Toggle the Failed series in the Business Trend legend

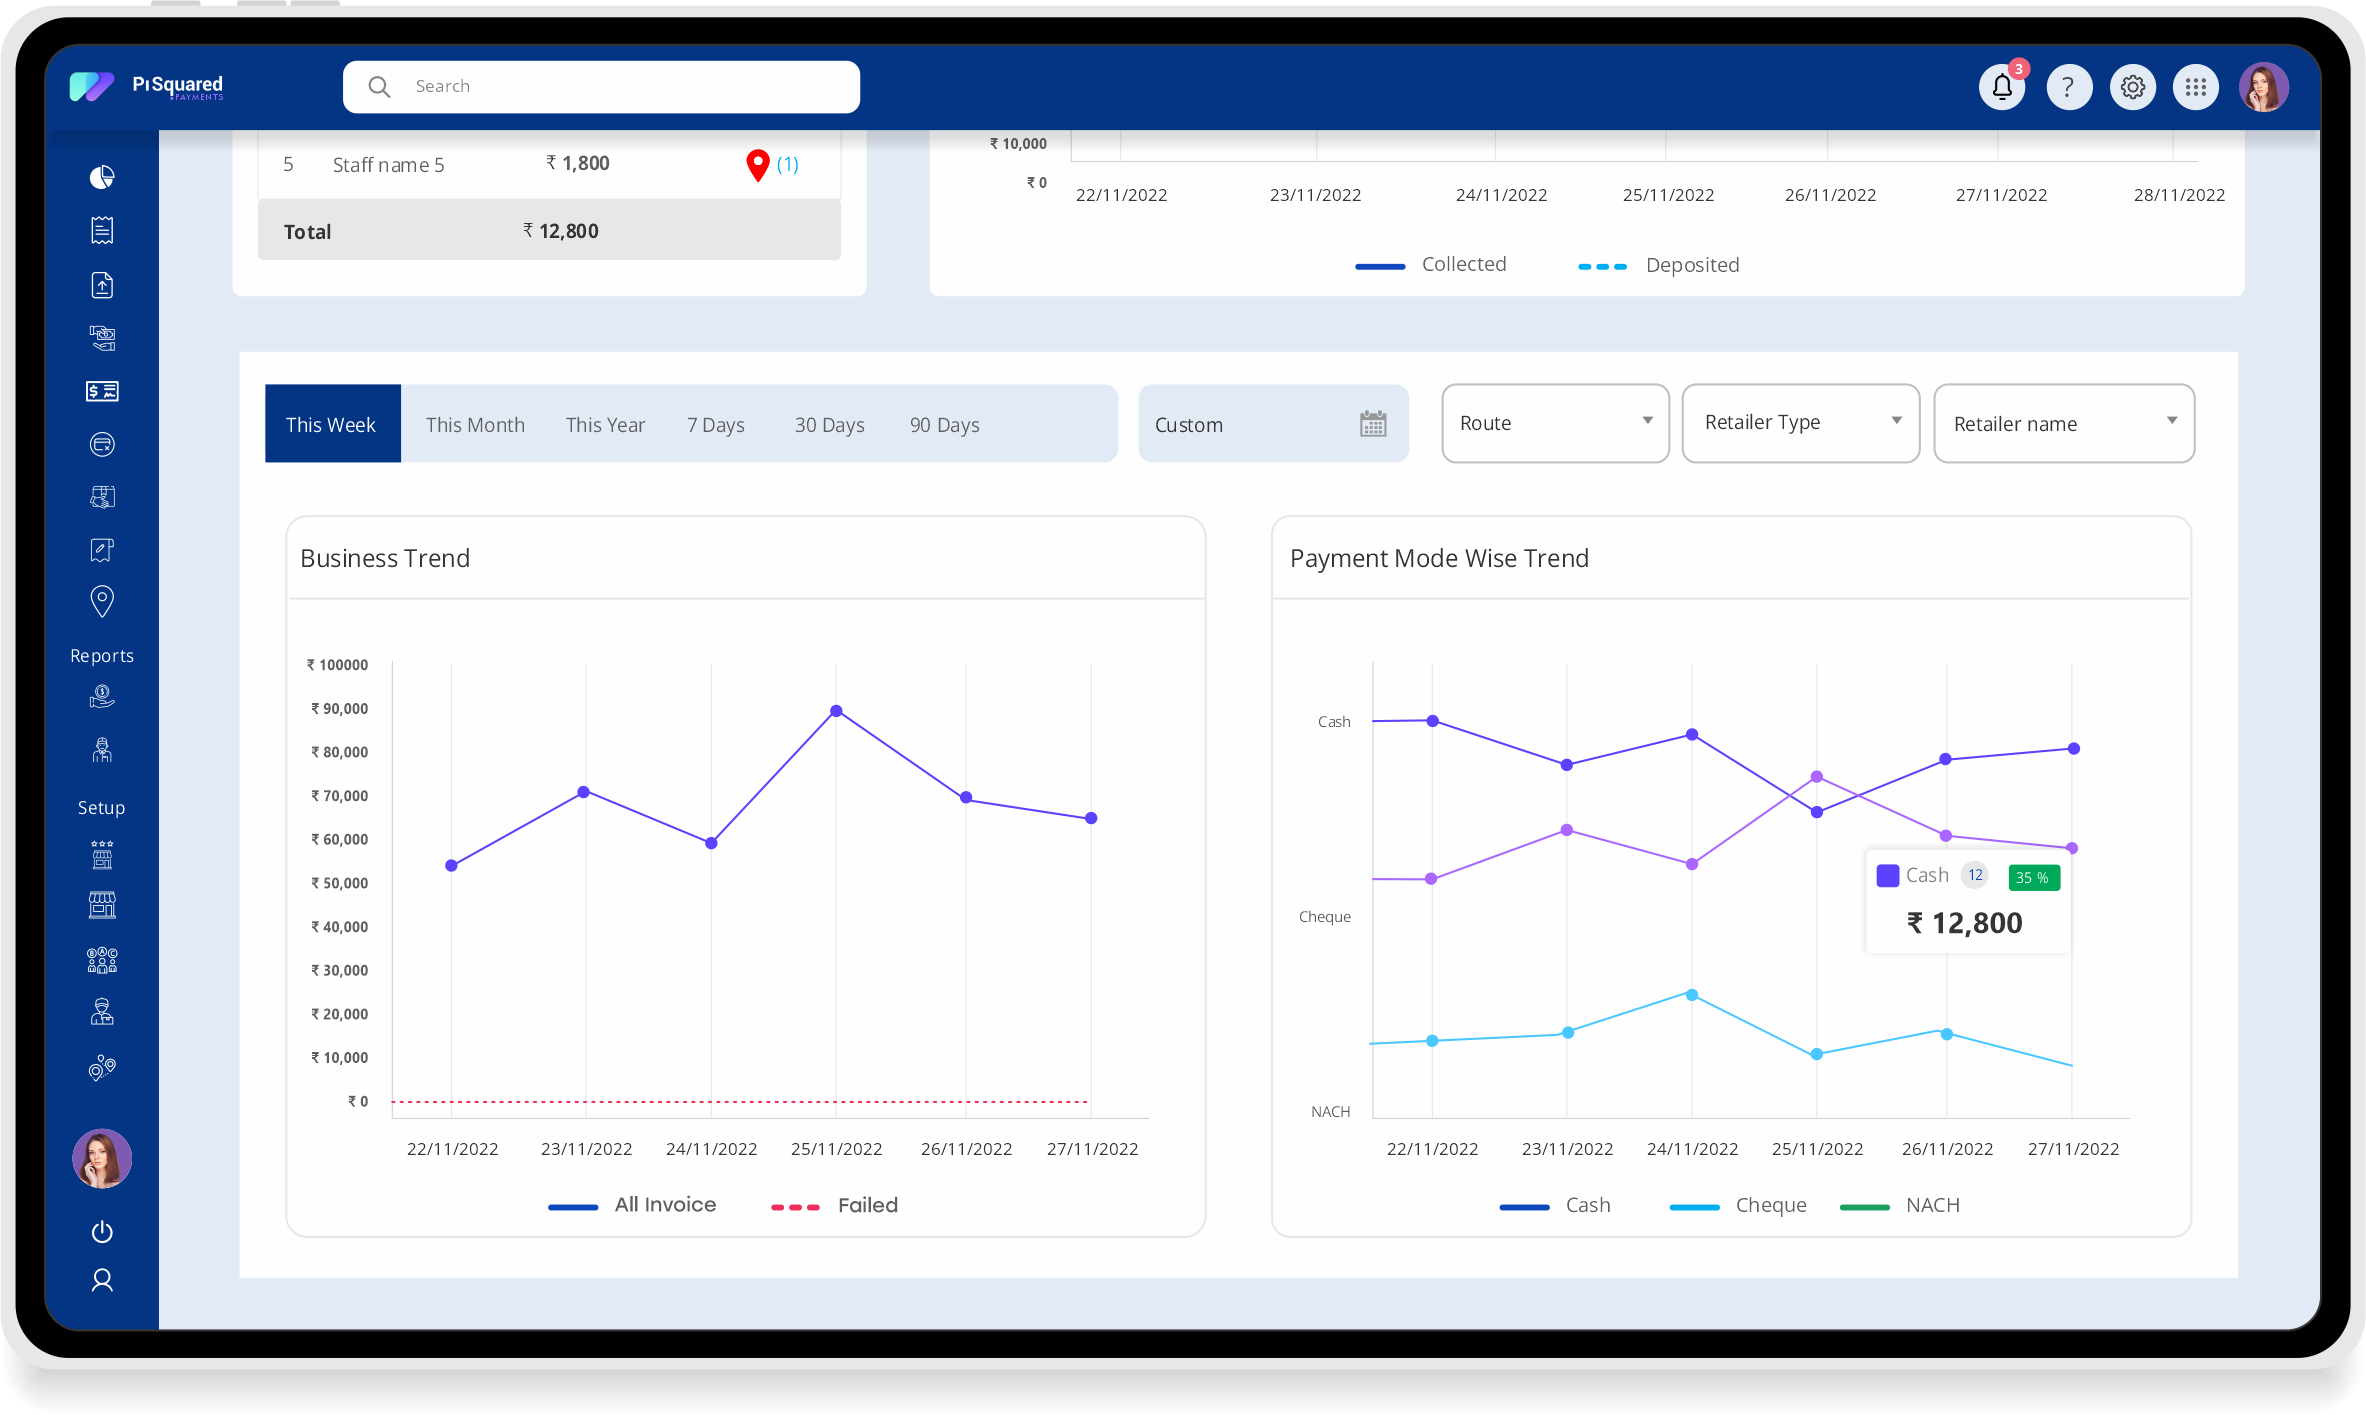(866, 1205)
